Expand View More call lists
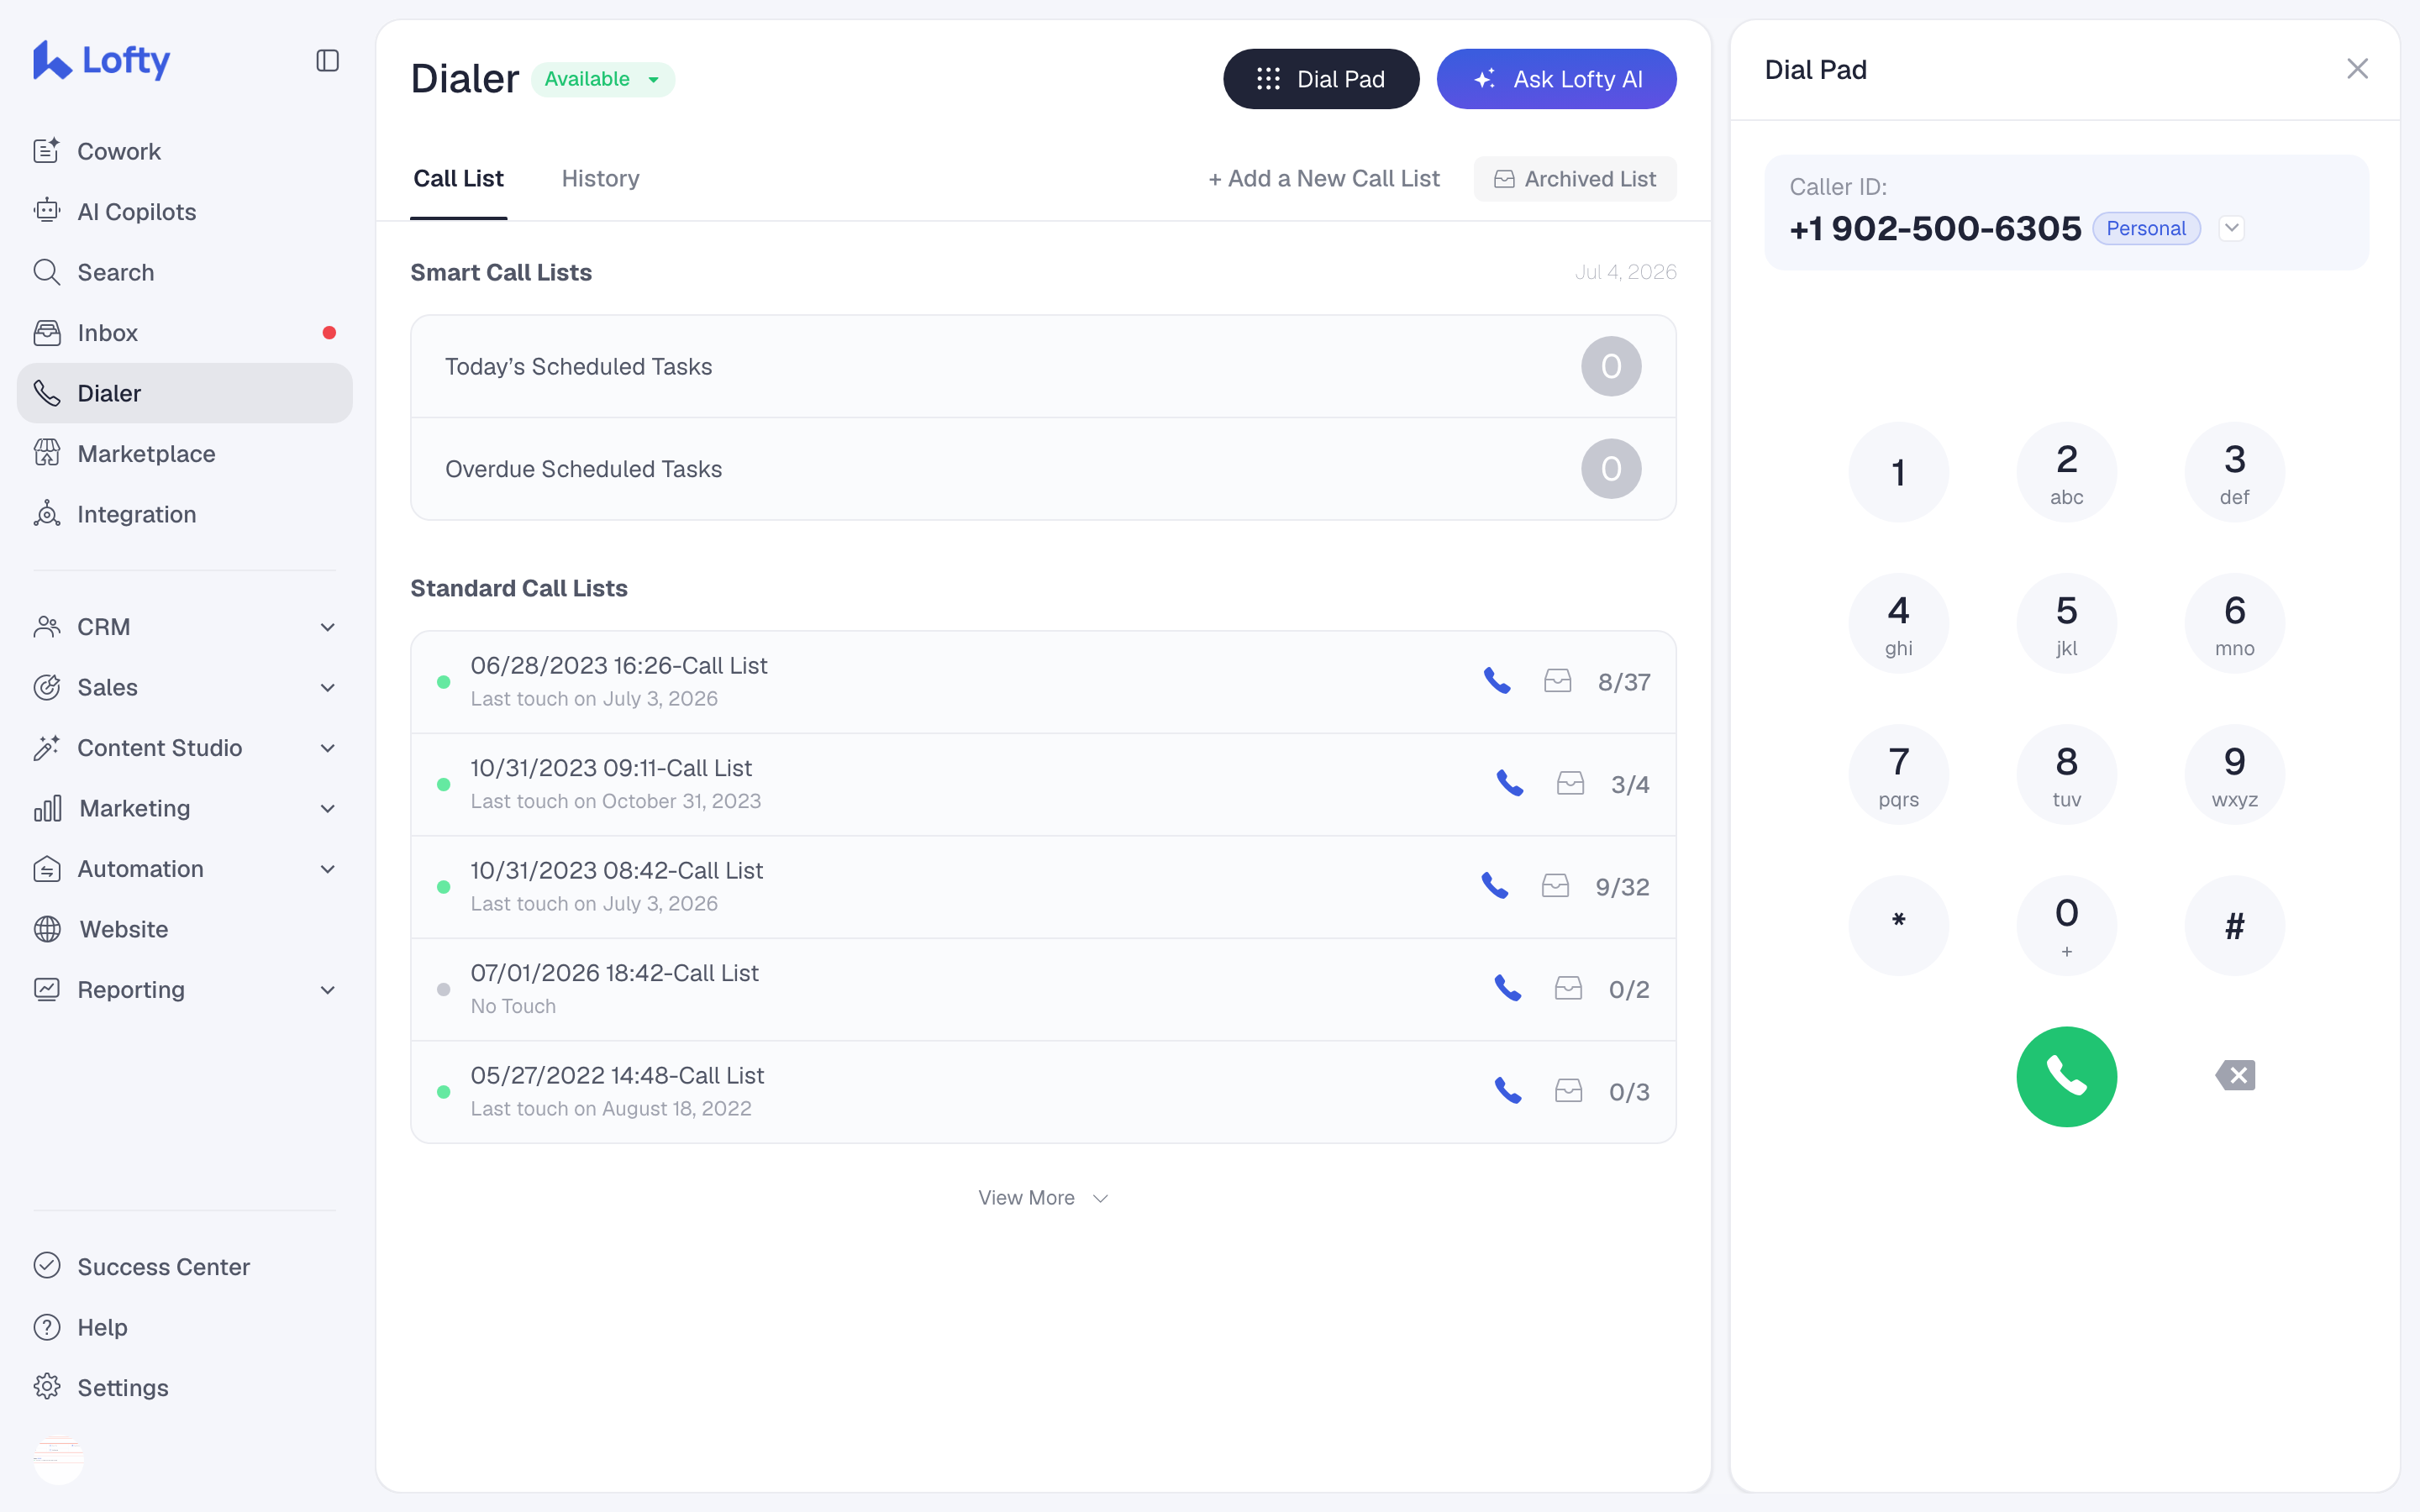The height and width of the screenshot is (1512, 2420). 1043,1198
